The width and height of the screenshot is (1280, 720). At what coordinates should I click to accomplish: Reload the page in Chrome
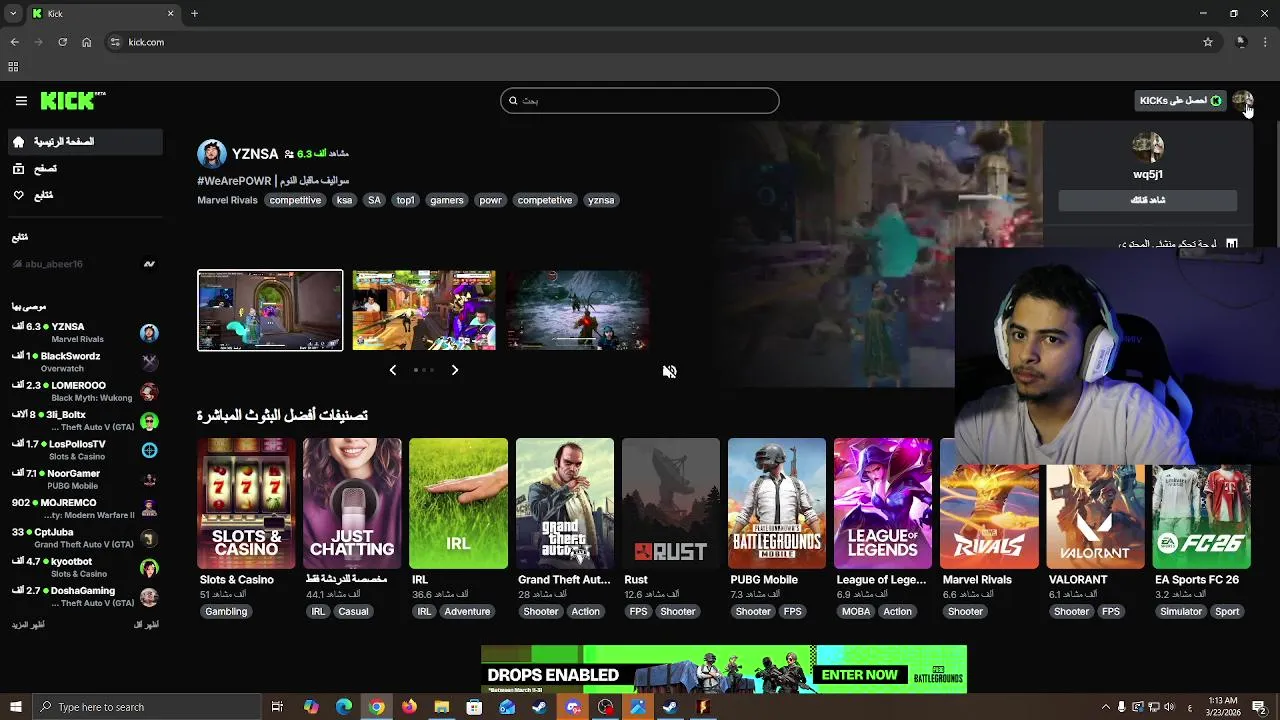pos(62,42)
